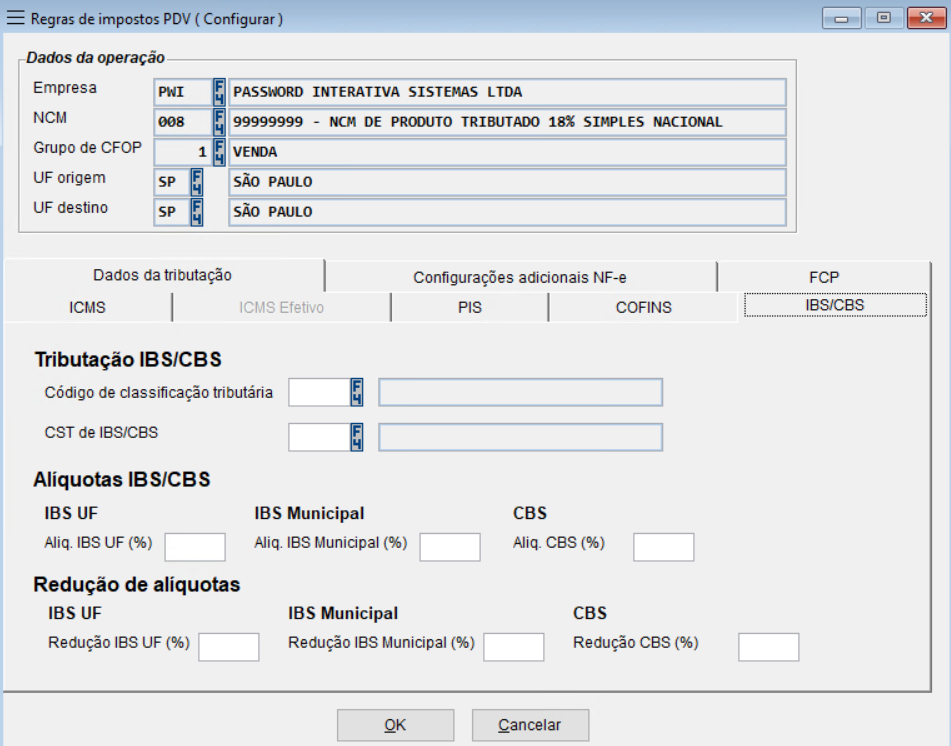Open F4 lookup for UF destino
Screen dimensions: 951x746
[x=197, y=212]
